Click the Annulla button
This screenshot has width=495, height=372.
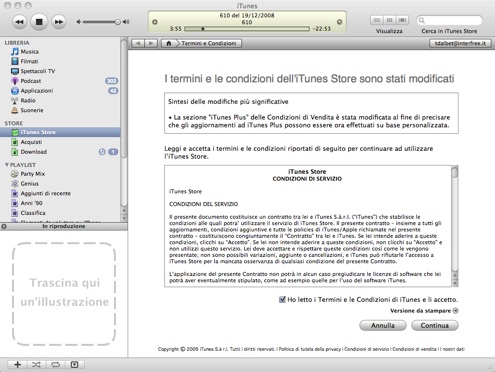[383, 326]
